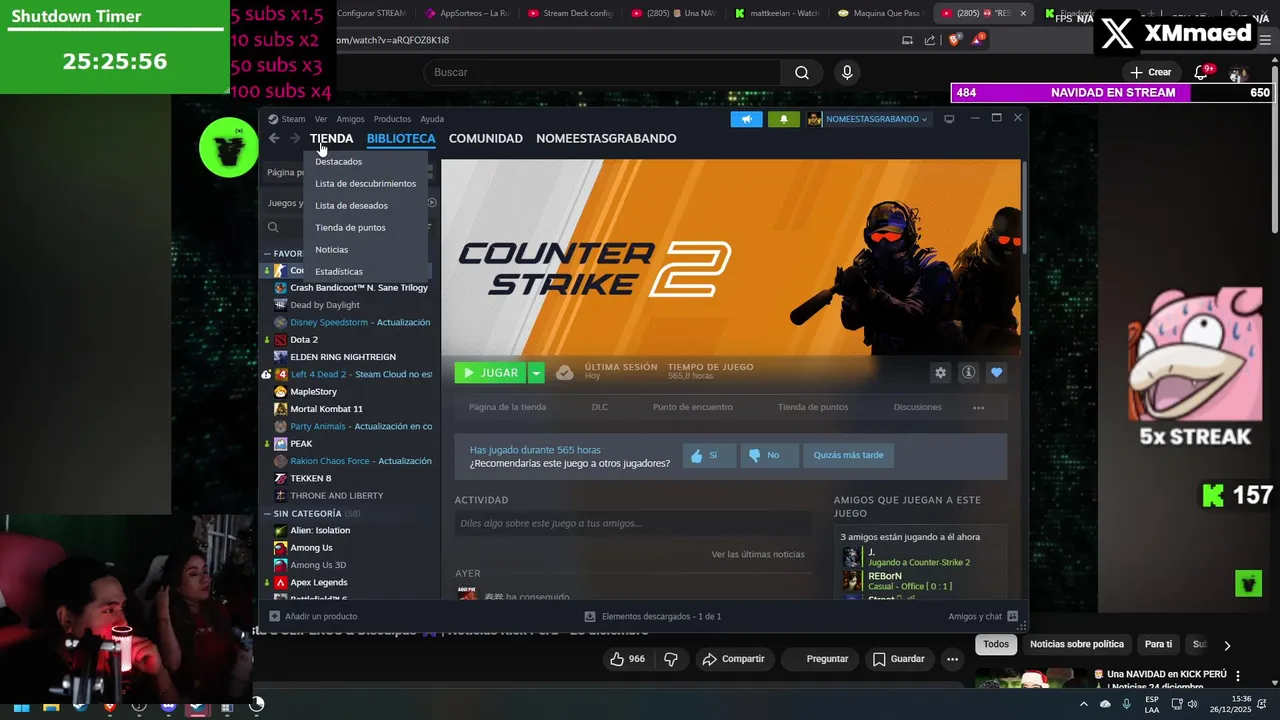
Task: Select Noticias from the TIENDA menu
Action: 331,249
